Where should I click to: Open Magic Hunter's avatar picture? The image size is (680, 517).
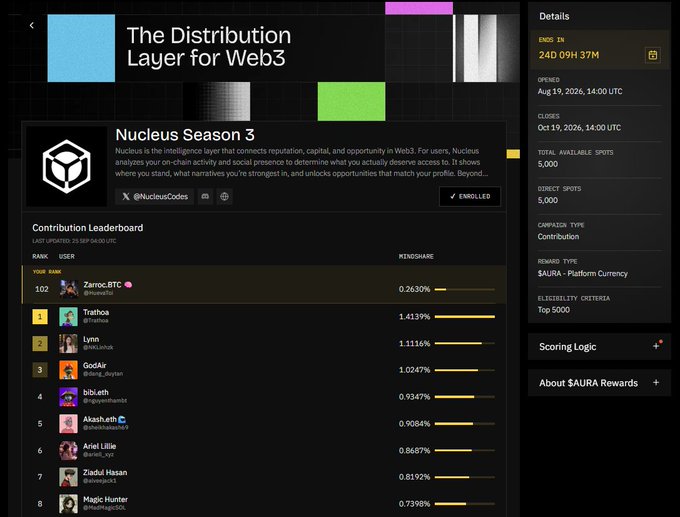69,504
